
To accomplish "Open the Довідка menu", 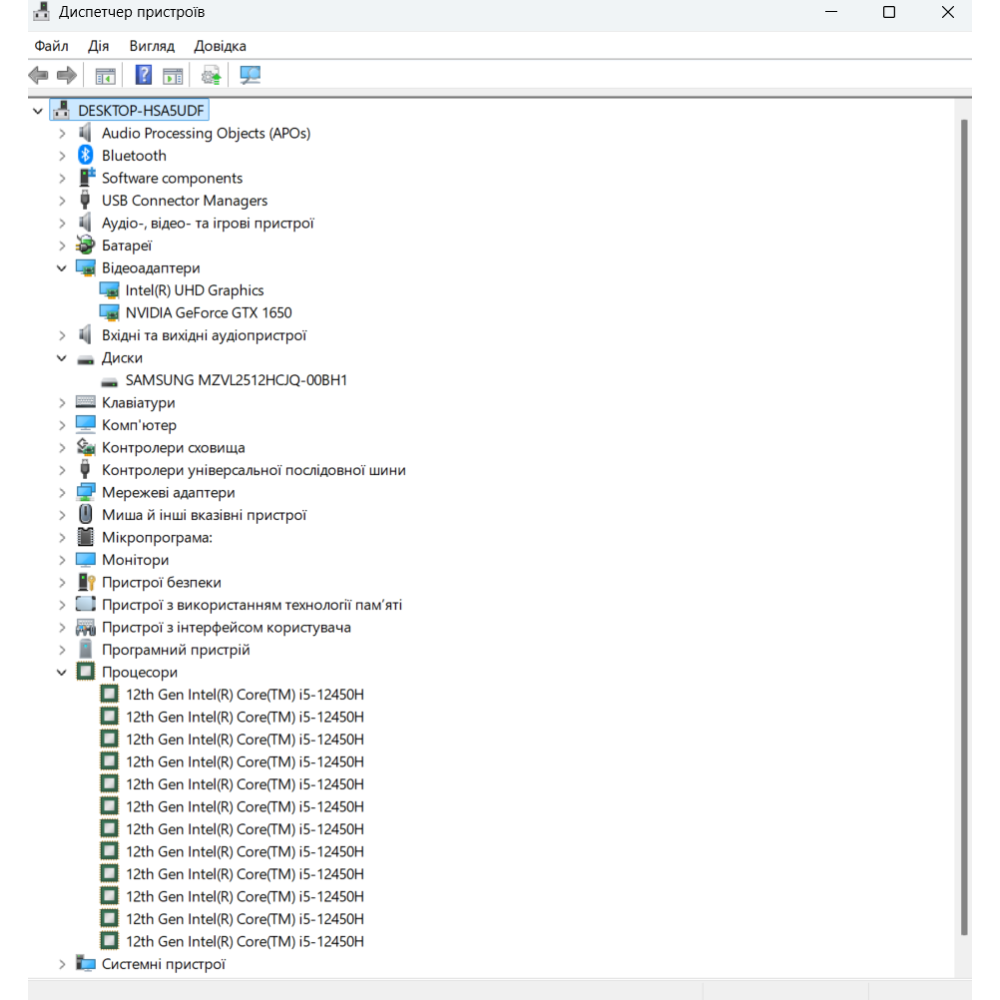I will click(x=220, y=46).
